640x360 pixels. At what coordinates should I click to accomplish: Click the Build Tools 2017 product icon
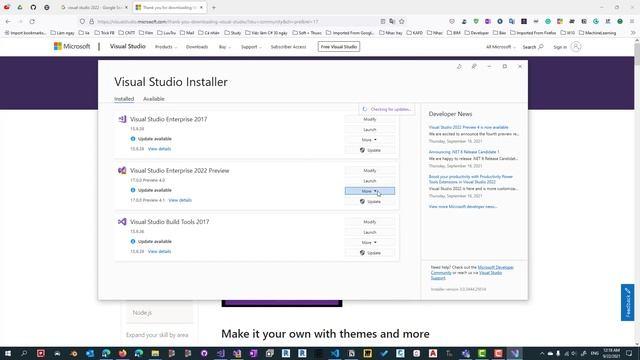(122, 222)
